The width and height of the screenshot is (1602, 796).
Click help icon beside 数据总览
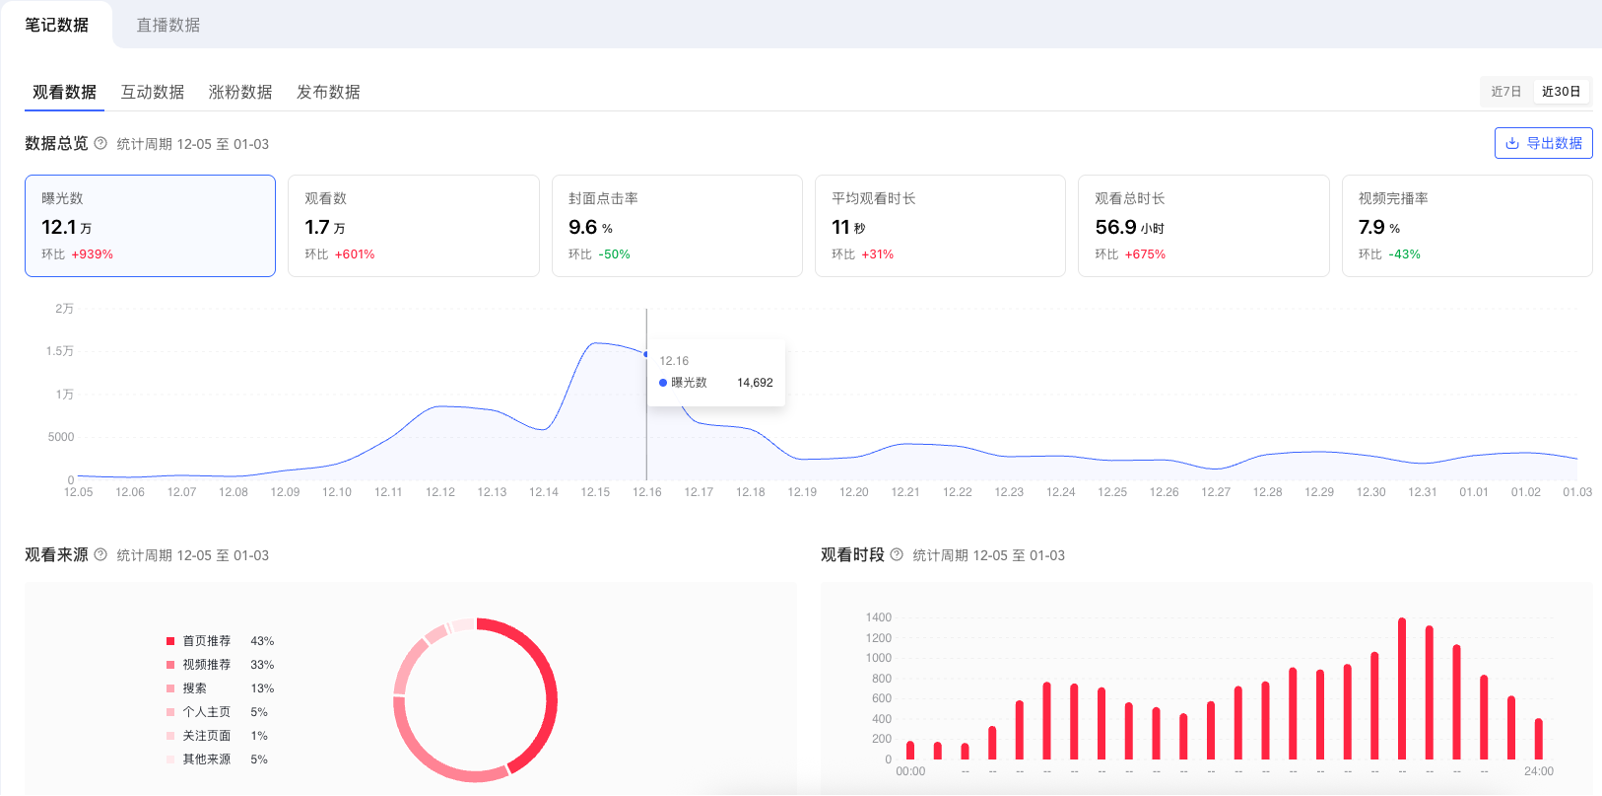pos(100,143)
